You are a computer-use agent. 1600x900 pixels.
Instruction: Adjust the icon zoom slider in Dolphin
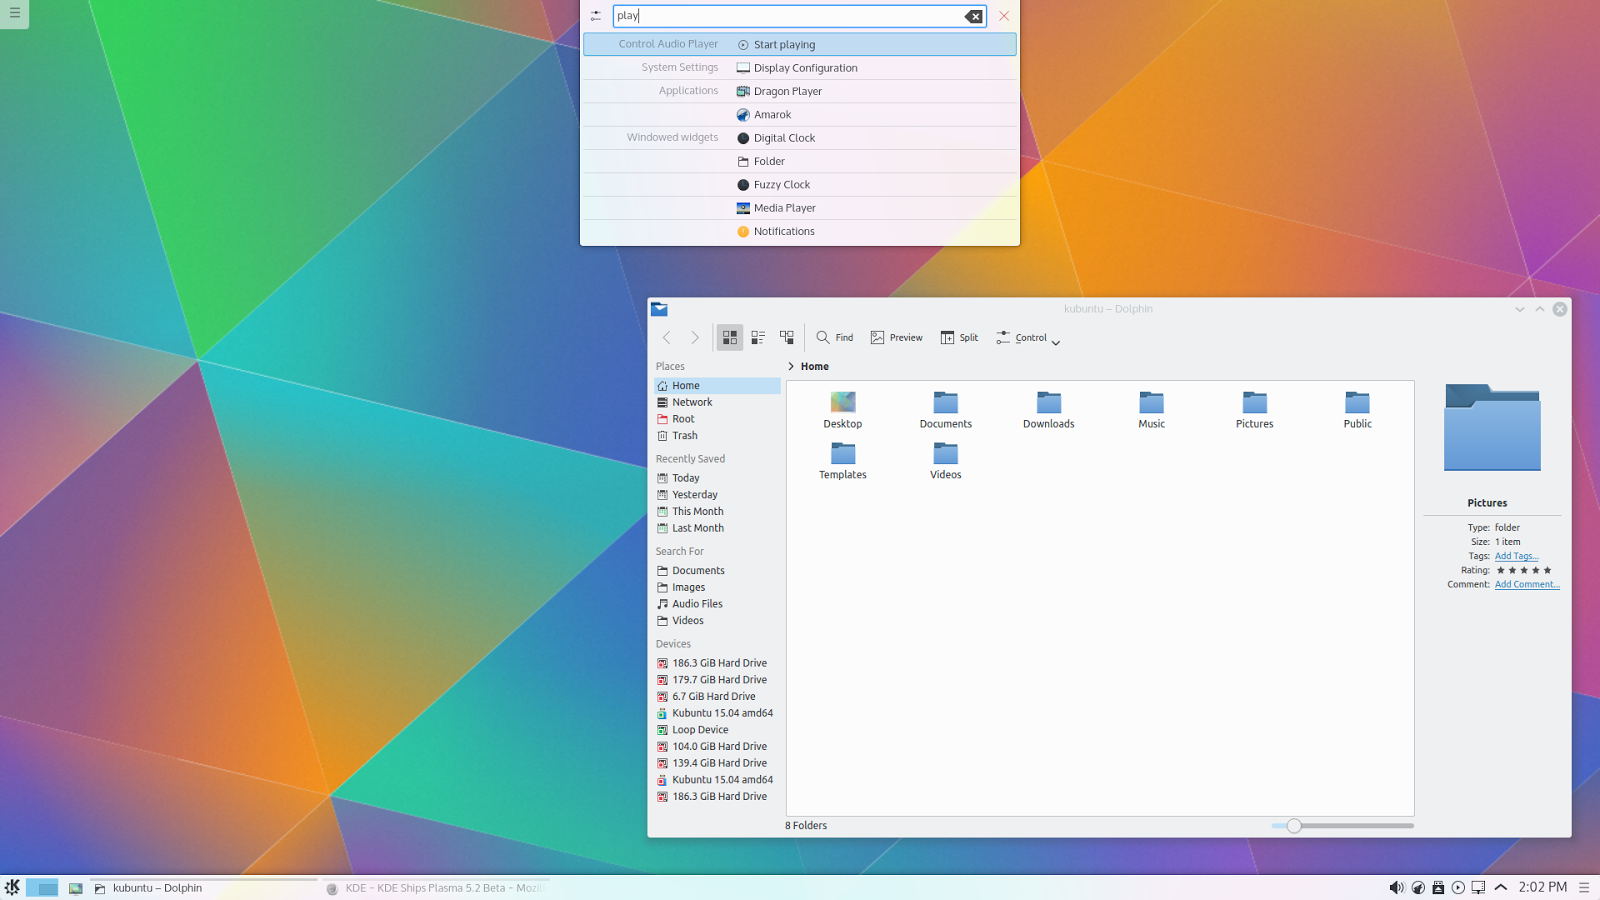pos(1295,825)
